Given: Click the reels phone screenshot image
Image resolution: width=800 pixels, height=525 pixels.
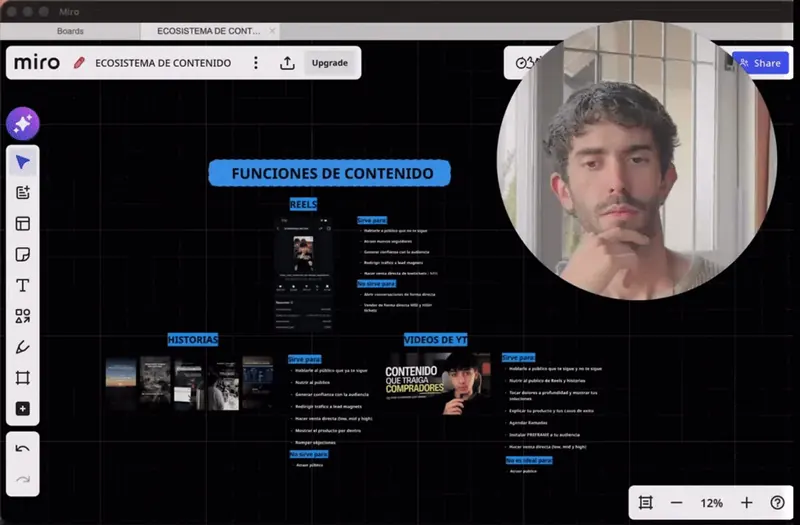Looking at the screenshot, I should [x=304, y=274].
